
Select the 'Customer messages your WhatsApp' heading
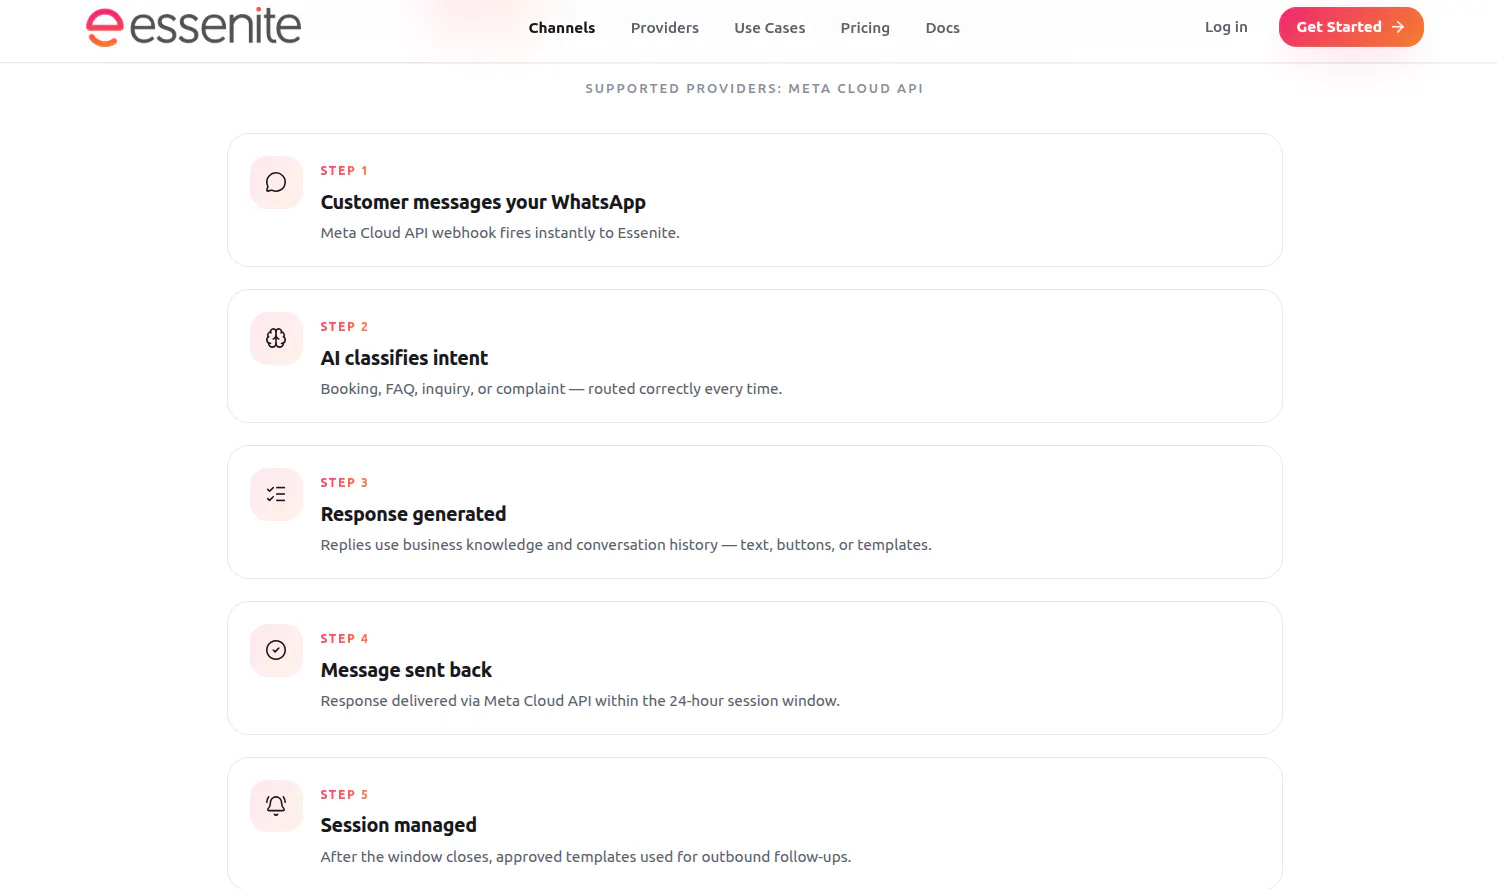pyautogui.click(x=483, y=202)
